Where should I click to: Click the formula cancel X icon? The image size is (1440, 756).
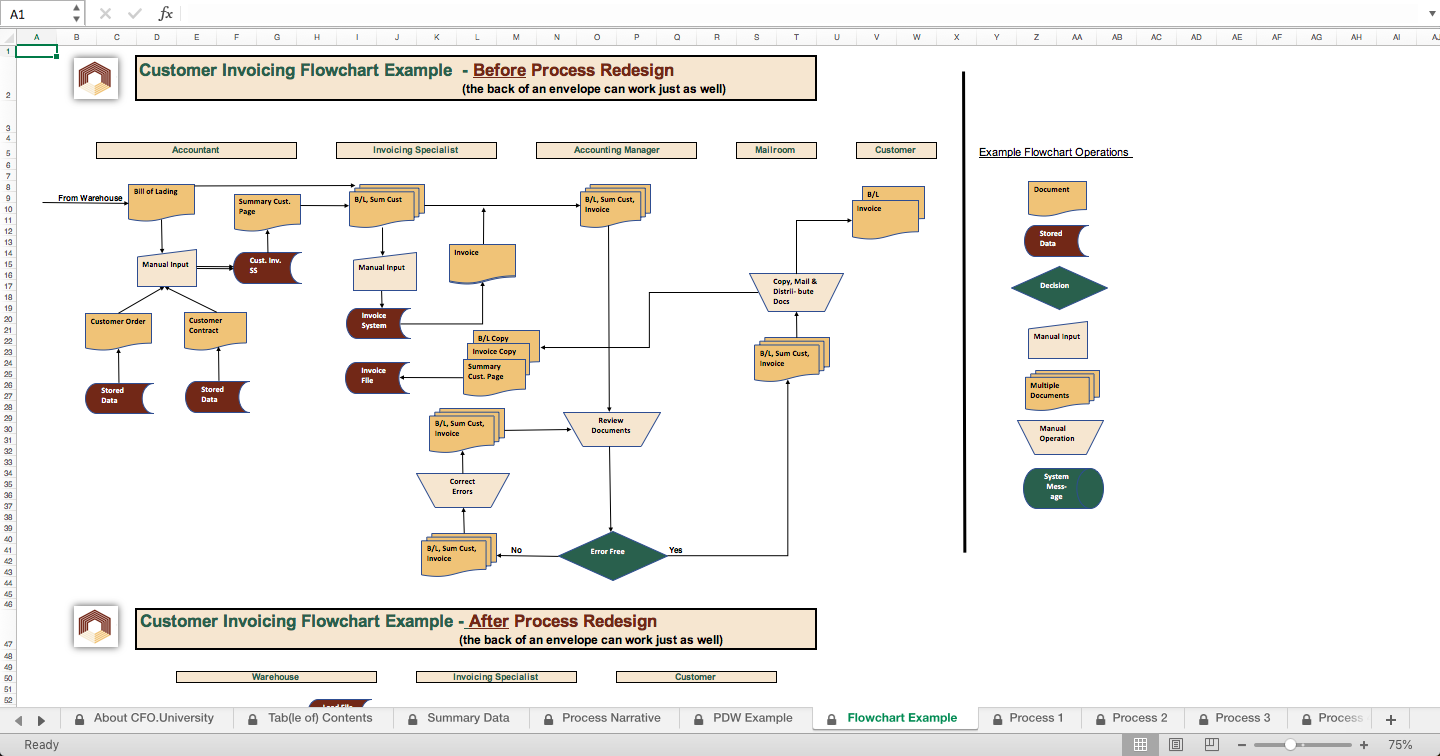tap(106, 14)
